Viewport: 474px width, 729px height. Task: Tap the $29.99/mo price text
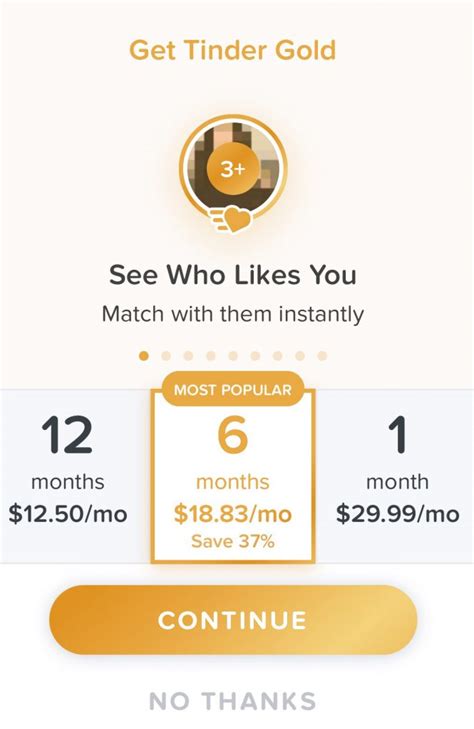pos(398,514)
